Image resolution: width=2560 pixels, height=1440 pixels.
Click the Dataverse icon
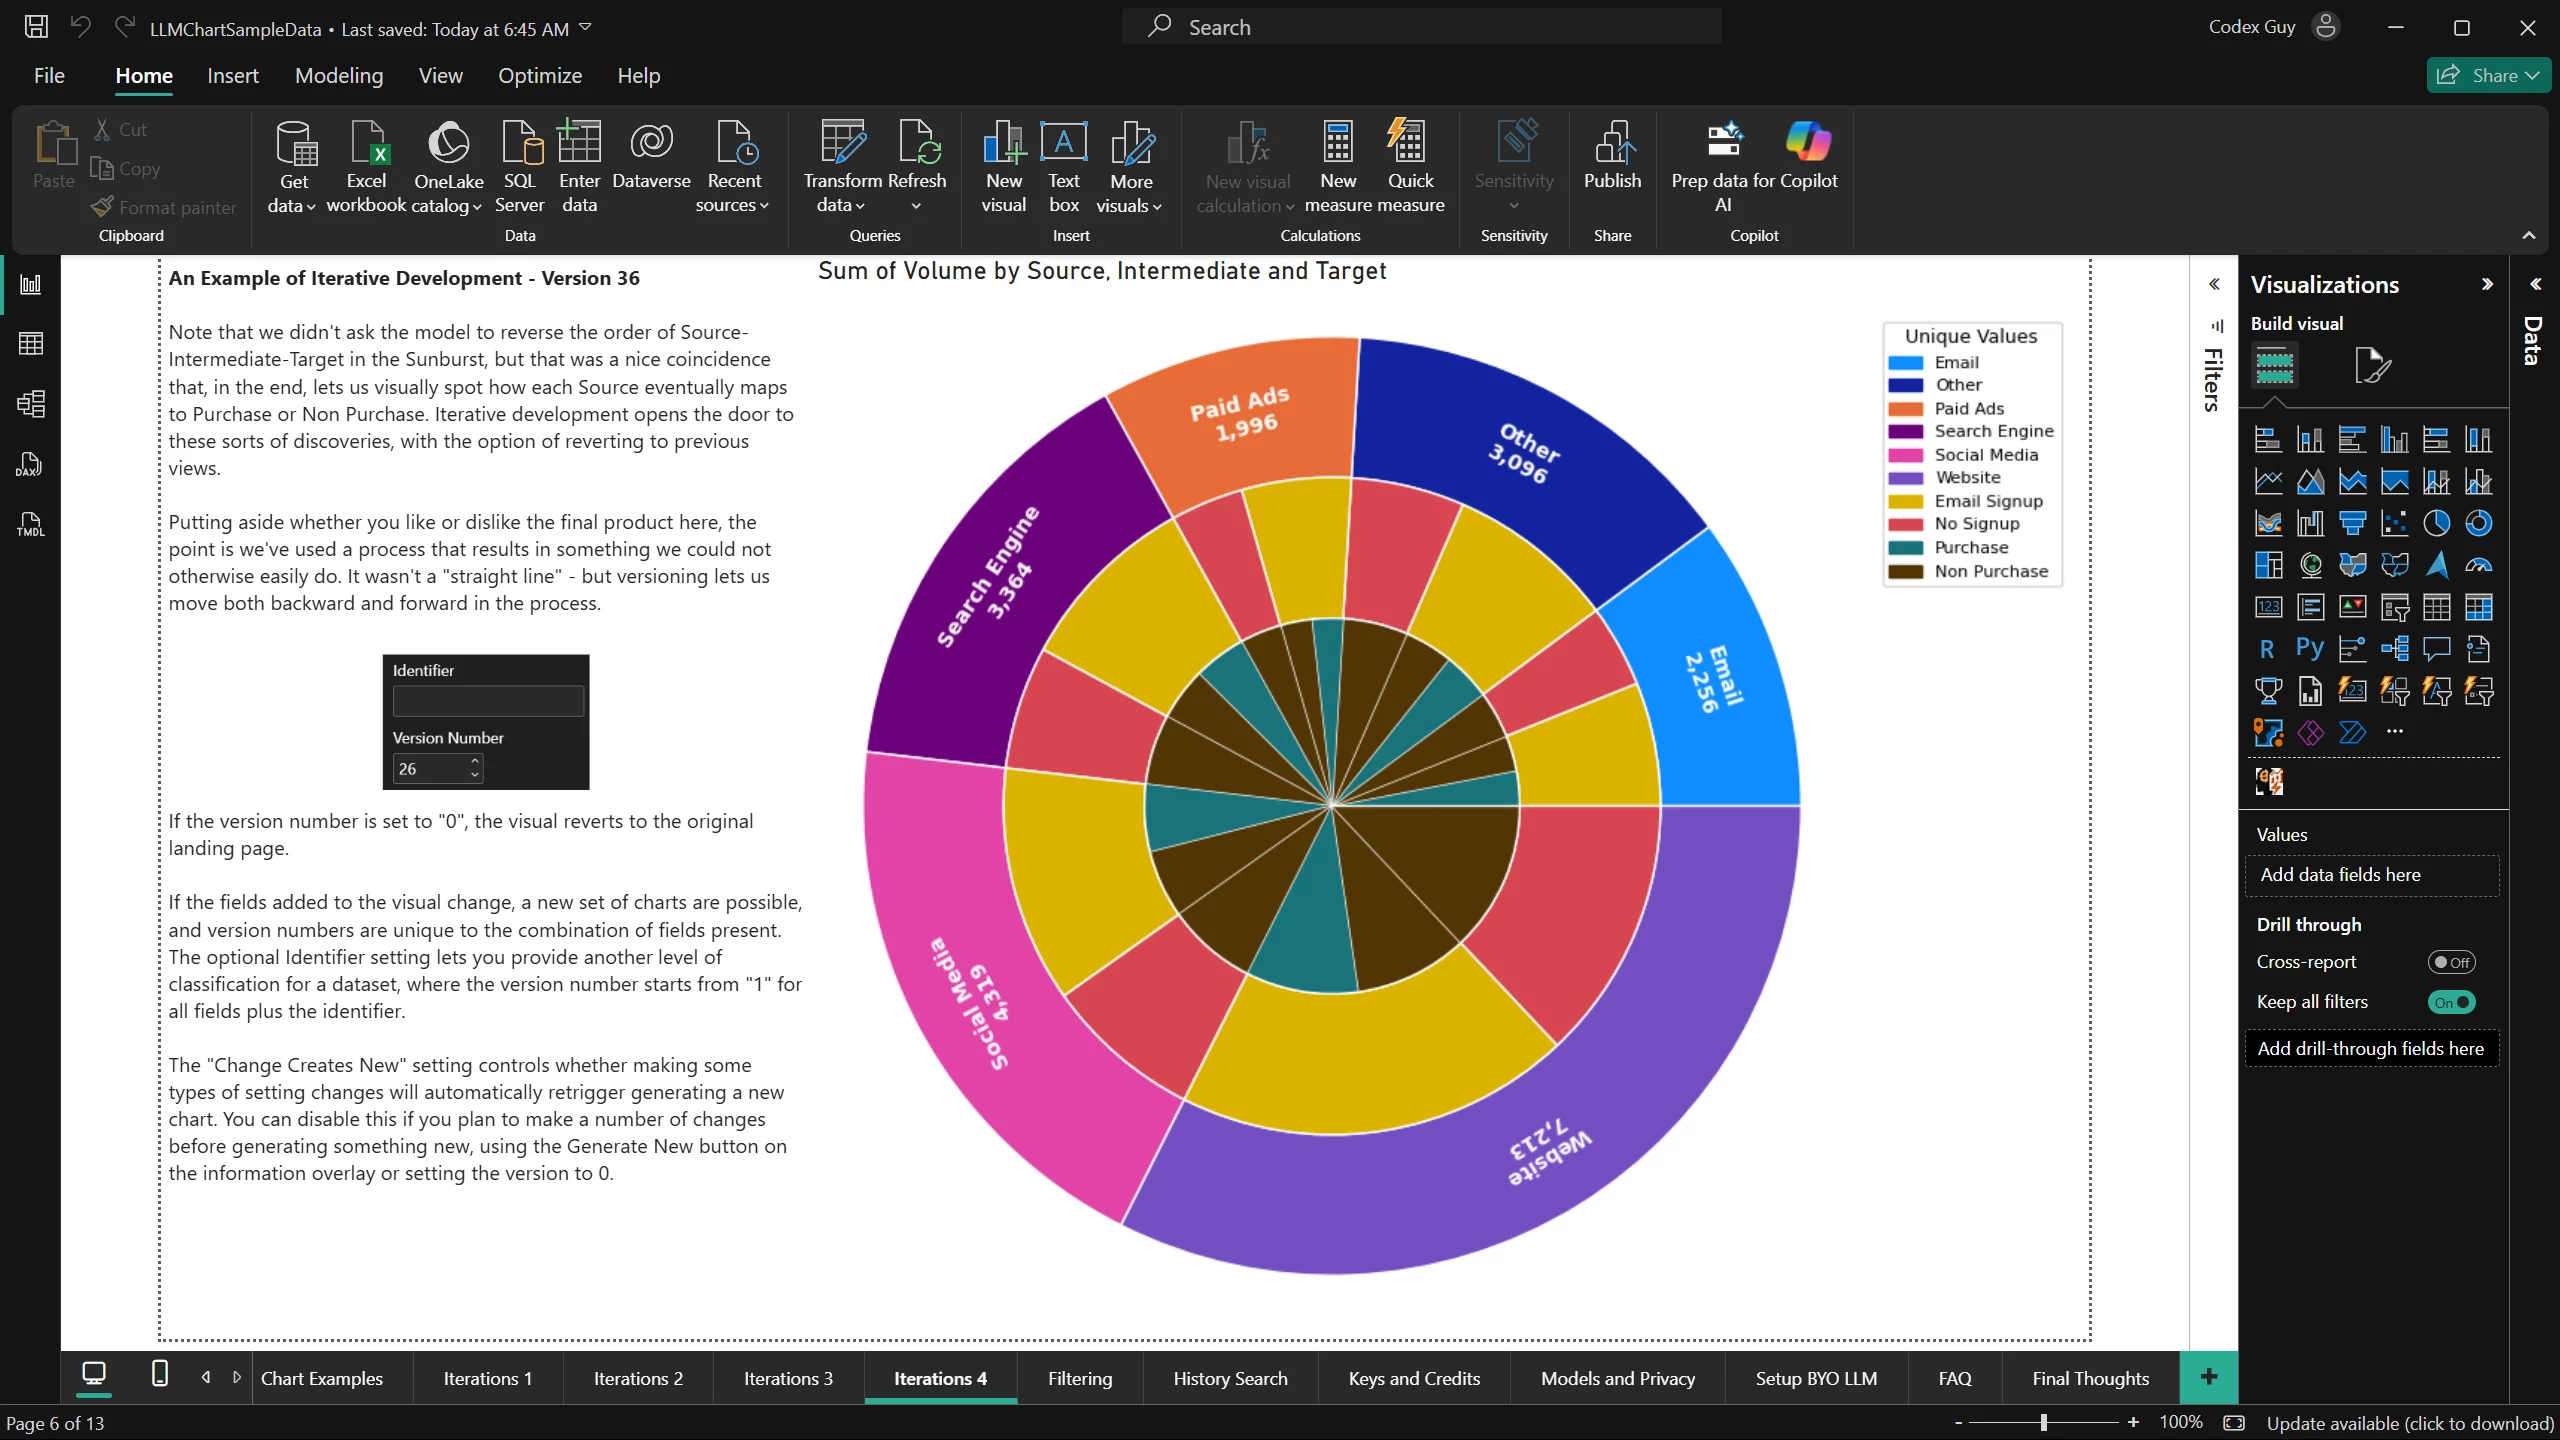(x=651, y=155)
